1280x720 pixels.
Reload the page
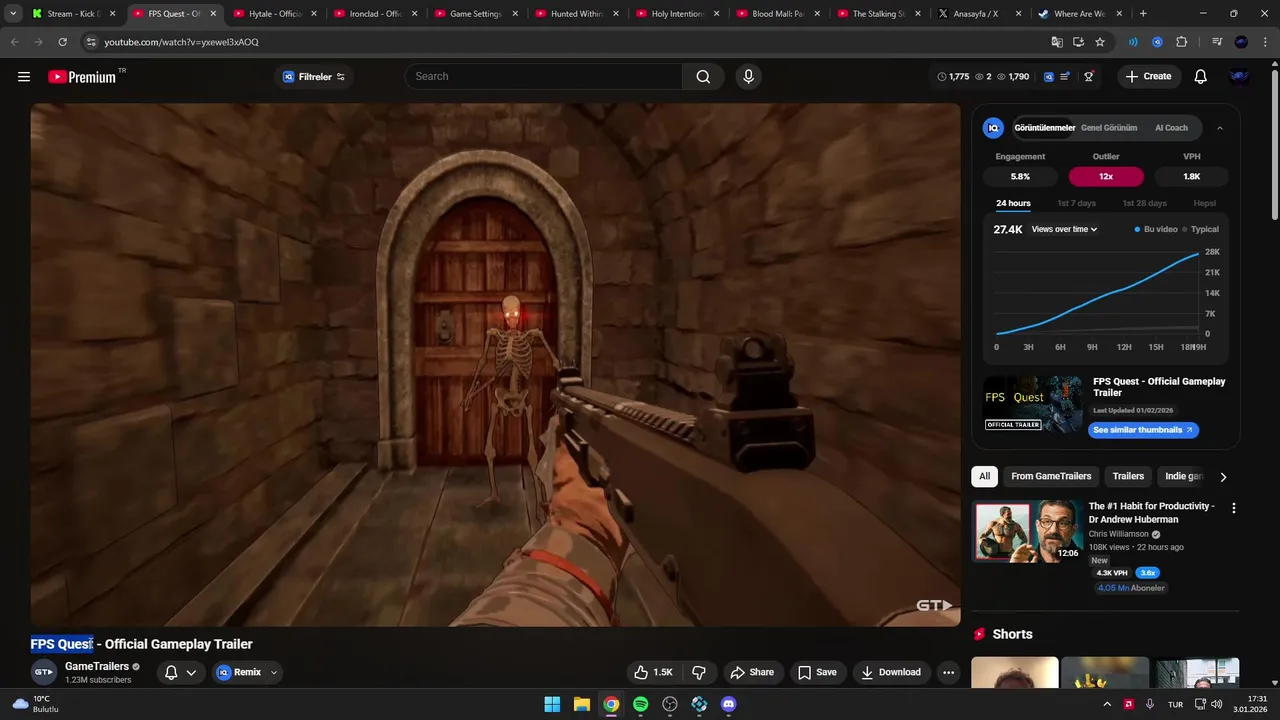[62, 42]
